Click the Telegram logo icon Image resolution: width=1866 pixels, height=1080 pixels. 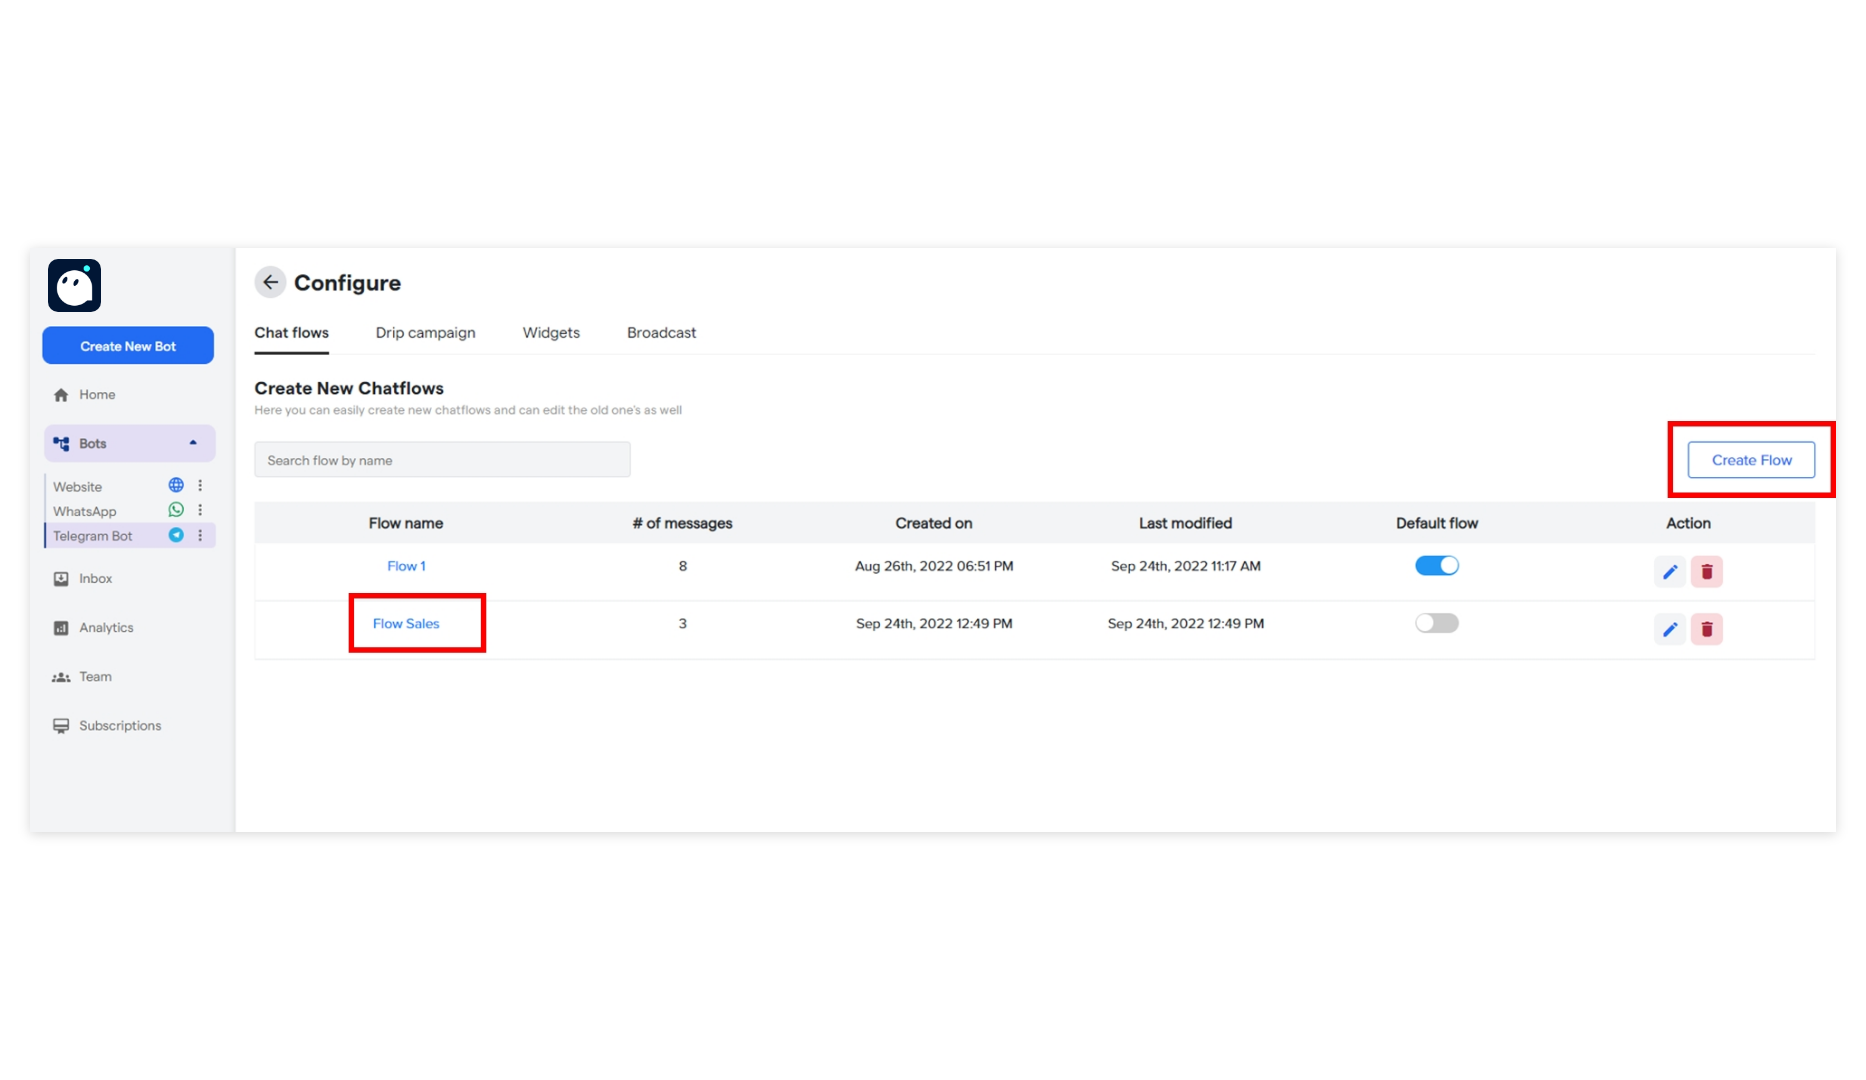pyautogui.click(x=176, y=536)
